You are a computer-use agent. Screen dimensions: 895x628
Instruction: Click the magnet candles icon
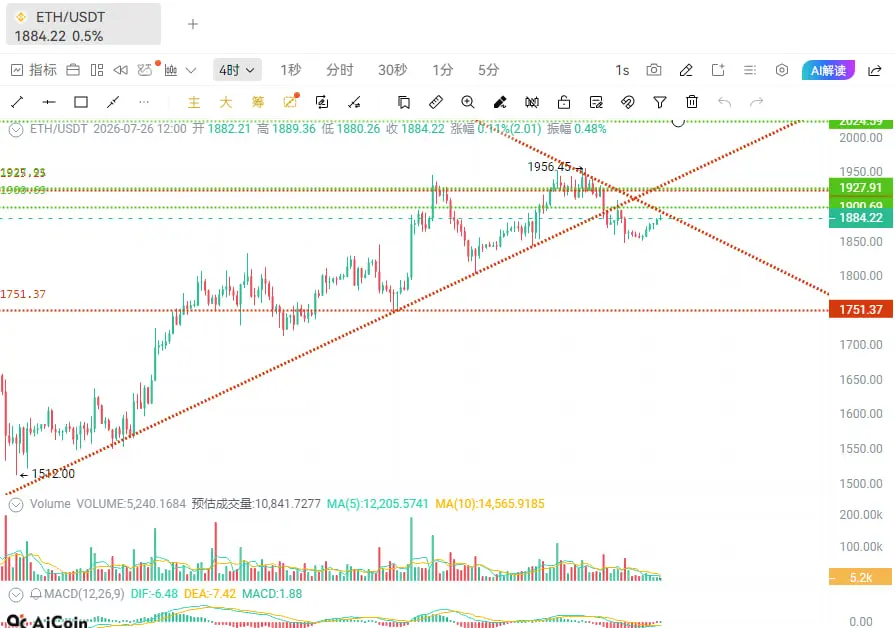tap(532, 102)
